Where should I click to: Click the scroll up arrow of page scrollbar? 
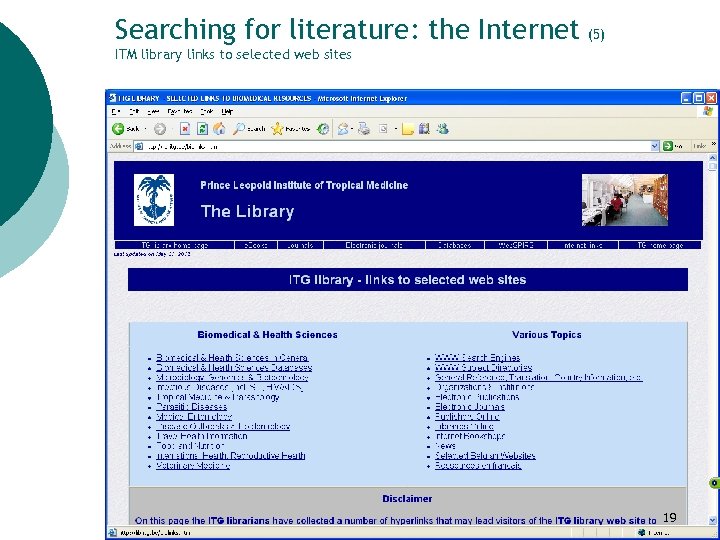click(x=713, y=158)
